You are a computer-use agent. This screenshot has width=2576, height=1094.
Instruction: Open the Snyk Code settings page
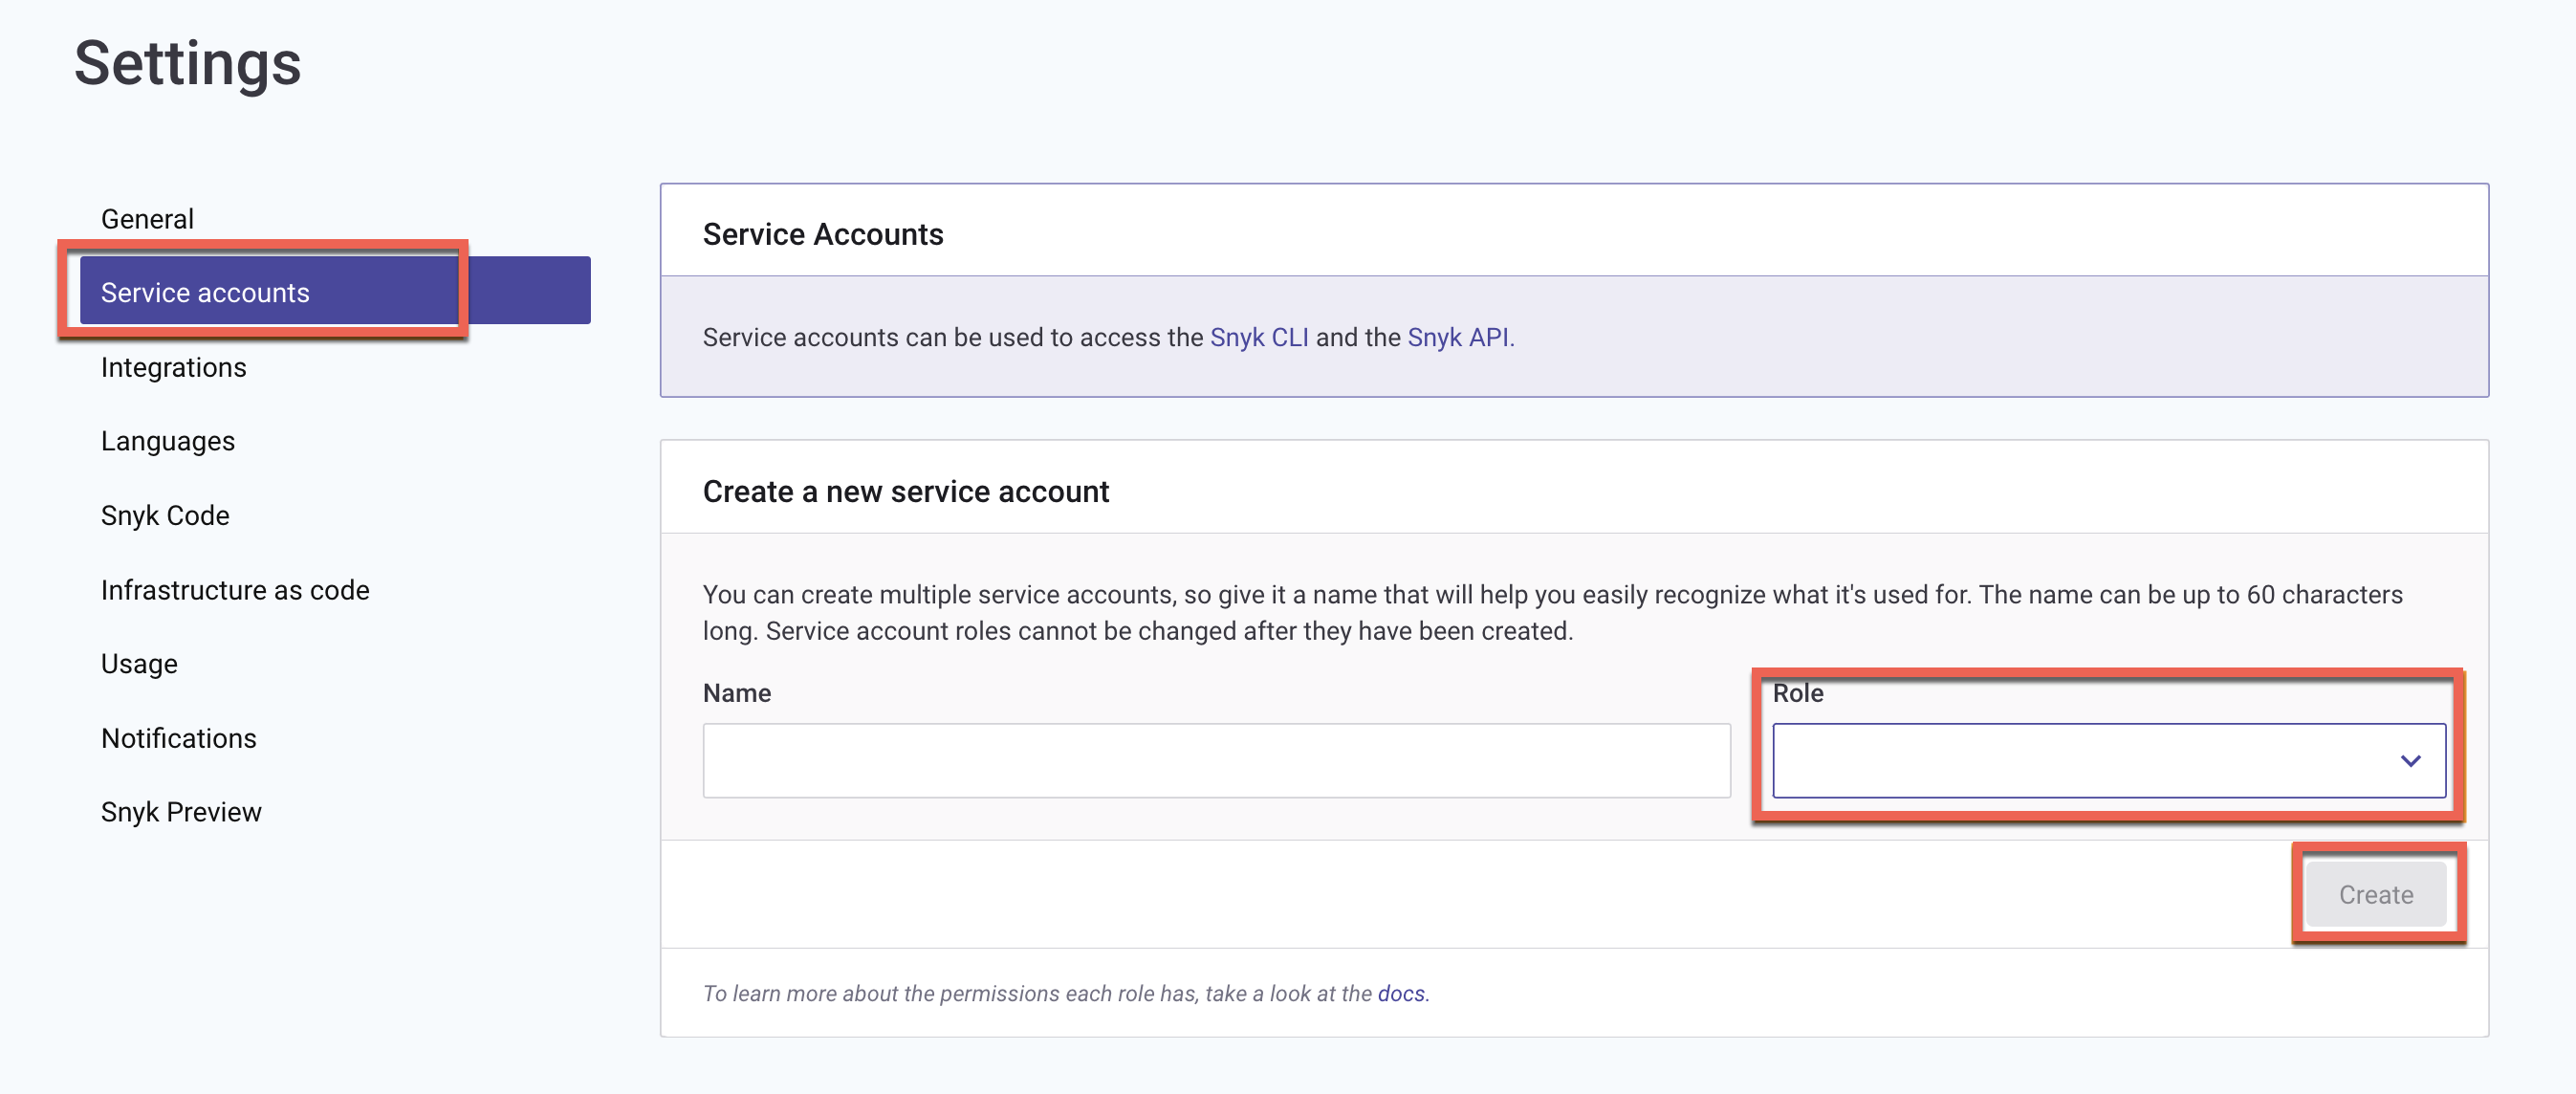pyautogui.click(x=165, y=515)
